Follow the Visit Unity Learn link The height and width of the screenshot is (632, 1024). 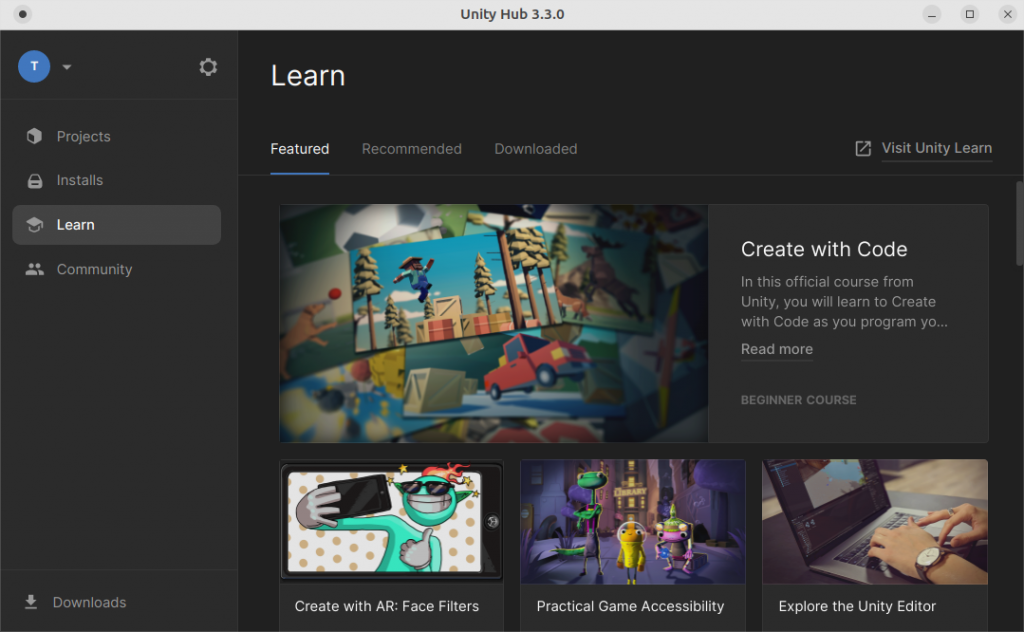click(x=936, y=148)
